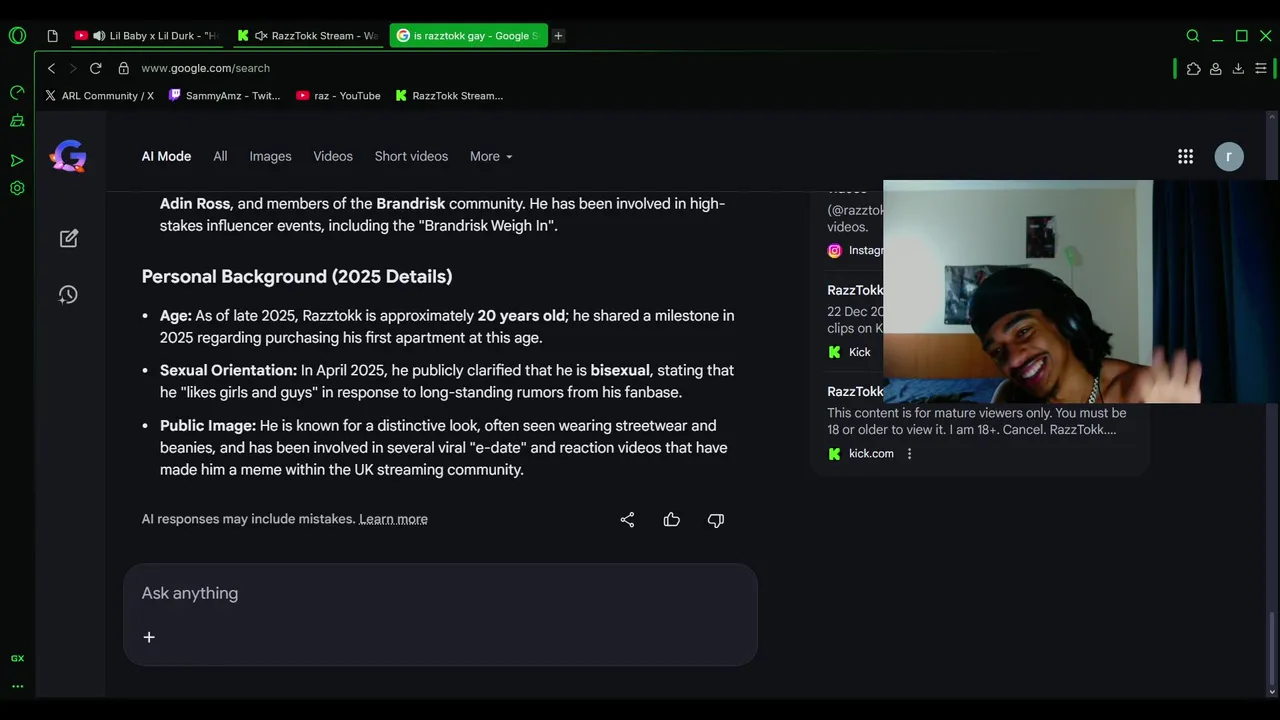Open the kick.com source link
This screenshot has height=720, width=1280.
coord(861,453)
